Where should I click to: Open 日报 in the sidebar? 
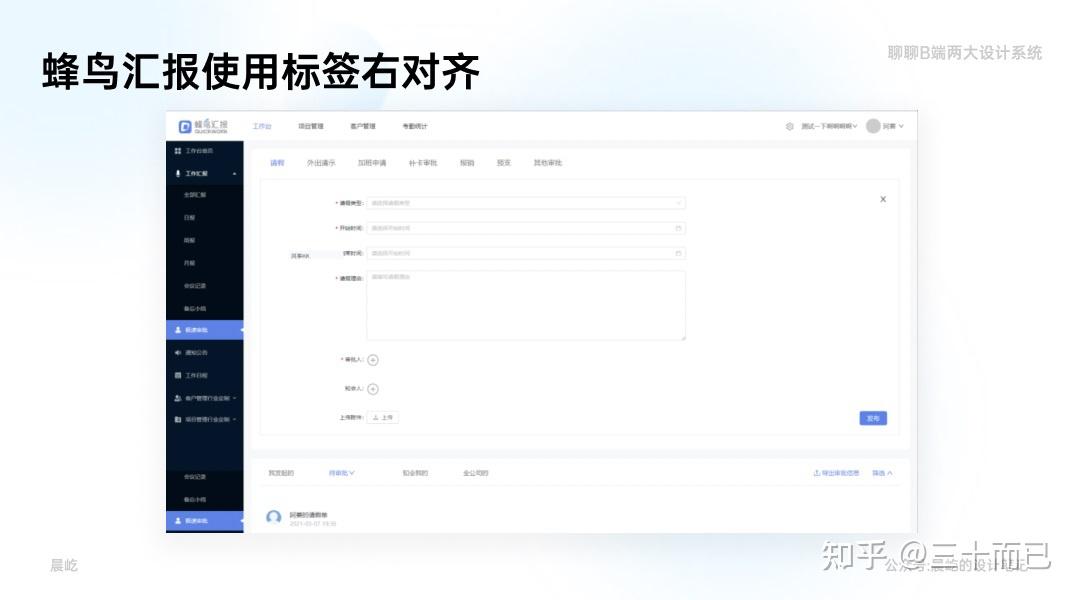[189, 218]
